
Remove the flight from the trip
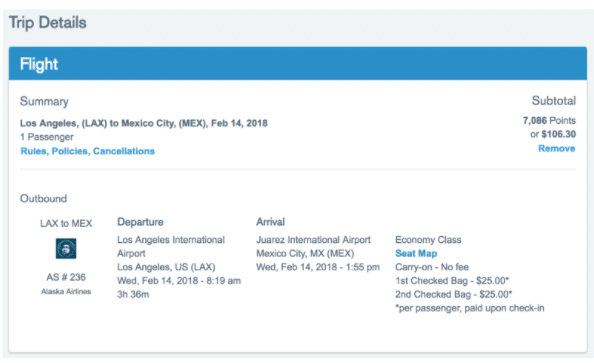pos(556,149)
